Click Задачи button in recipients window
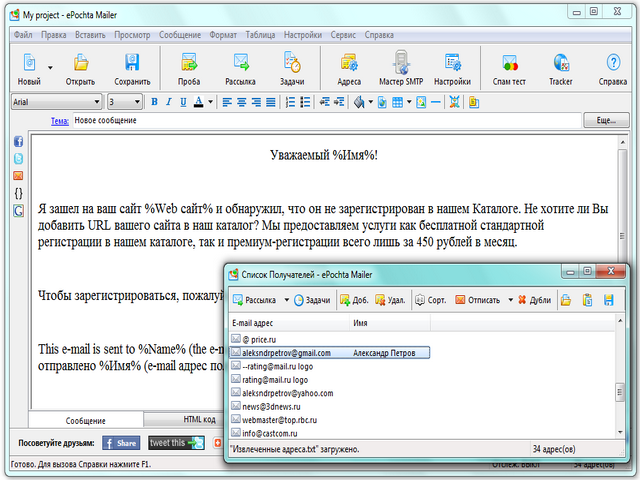This screenshot has height=480, width=640. pos(312,300)
